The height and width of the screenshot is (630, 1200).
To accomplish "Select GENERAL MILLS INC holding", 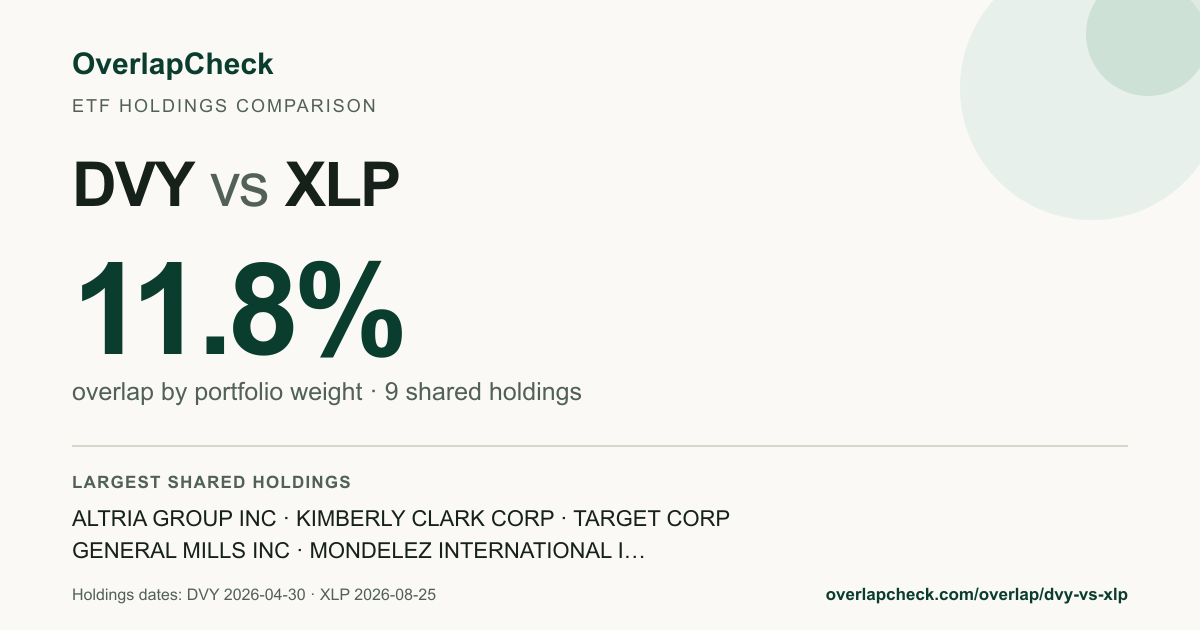I will [181, 551].
